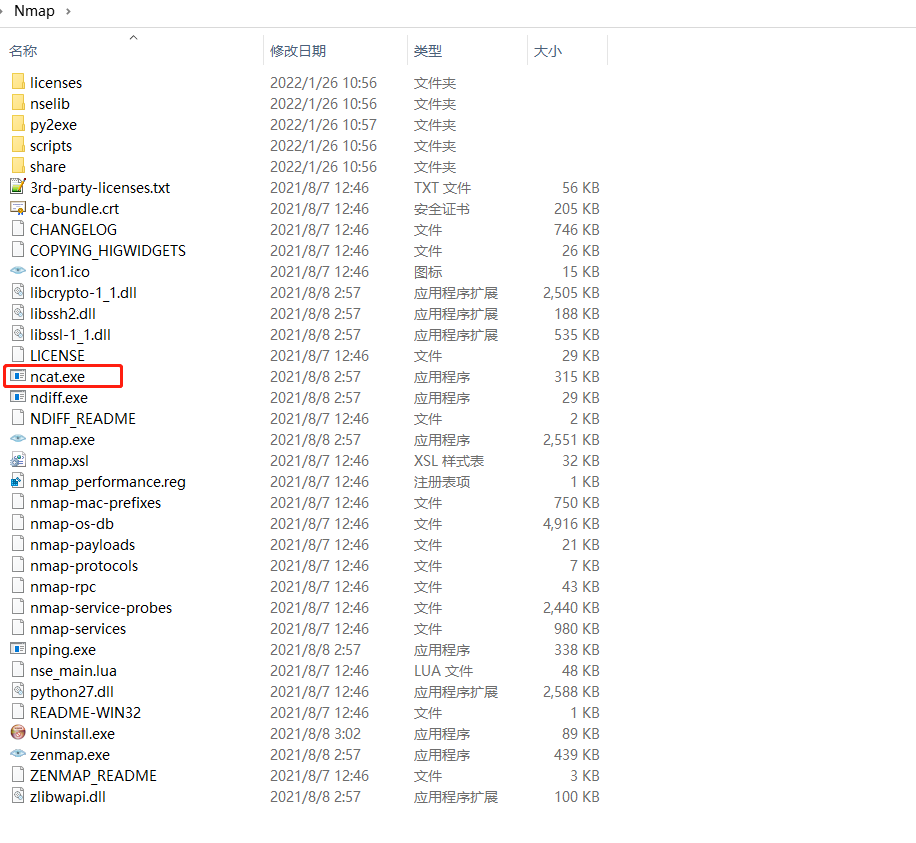
Task: Click the 安全证书 type cell
Action: tap(442, 209)
